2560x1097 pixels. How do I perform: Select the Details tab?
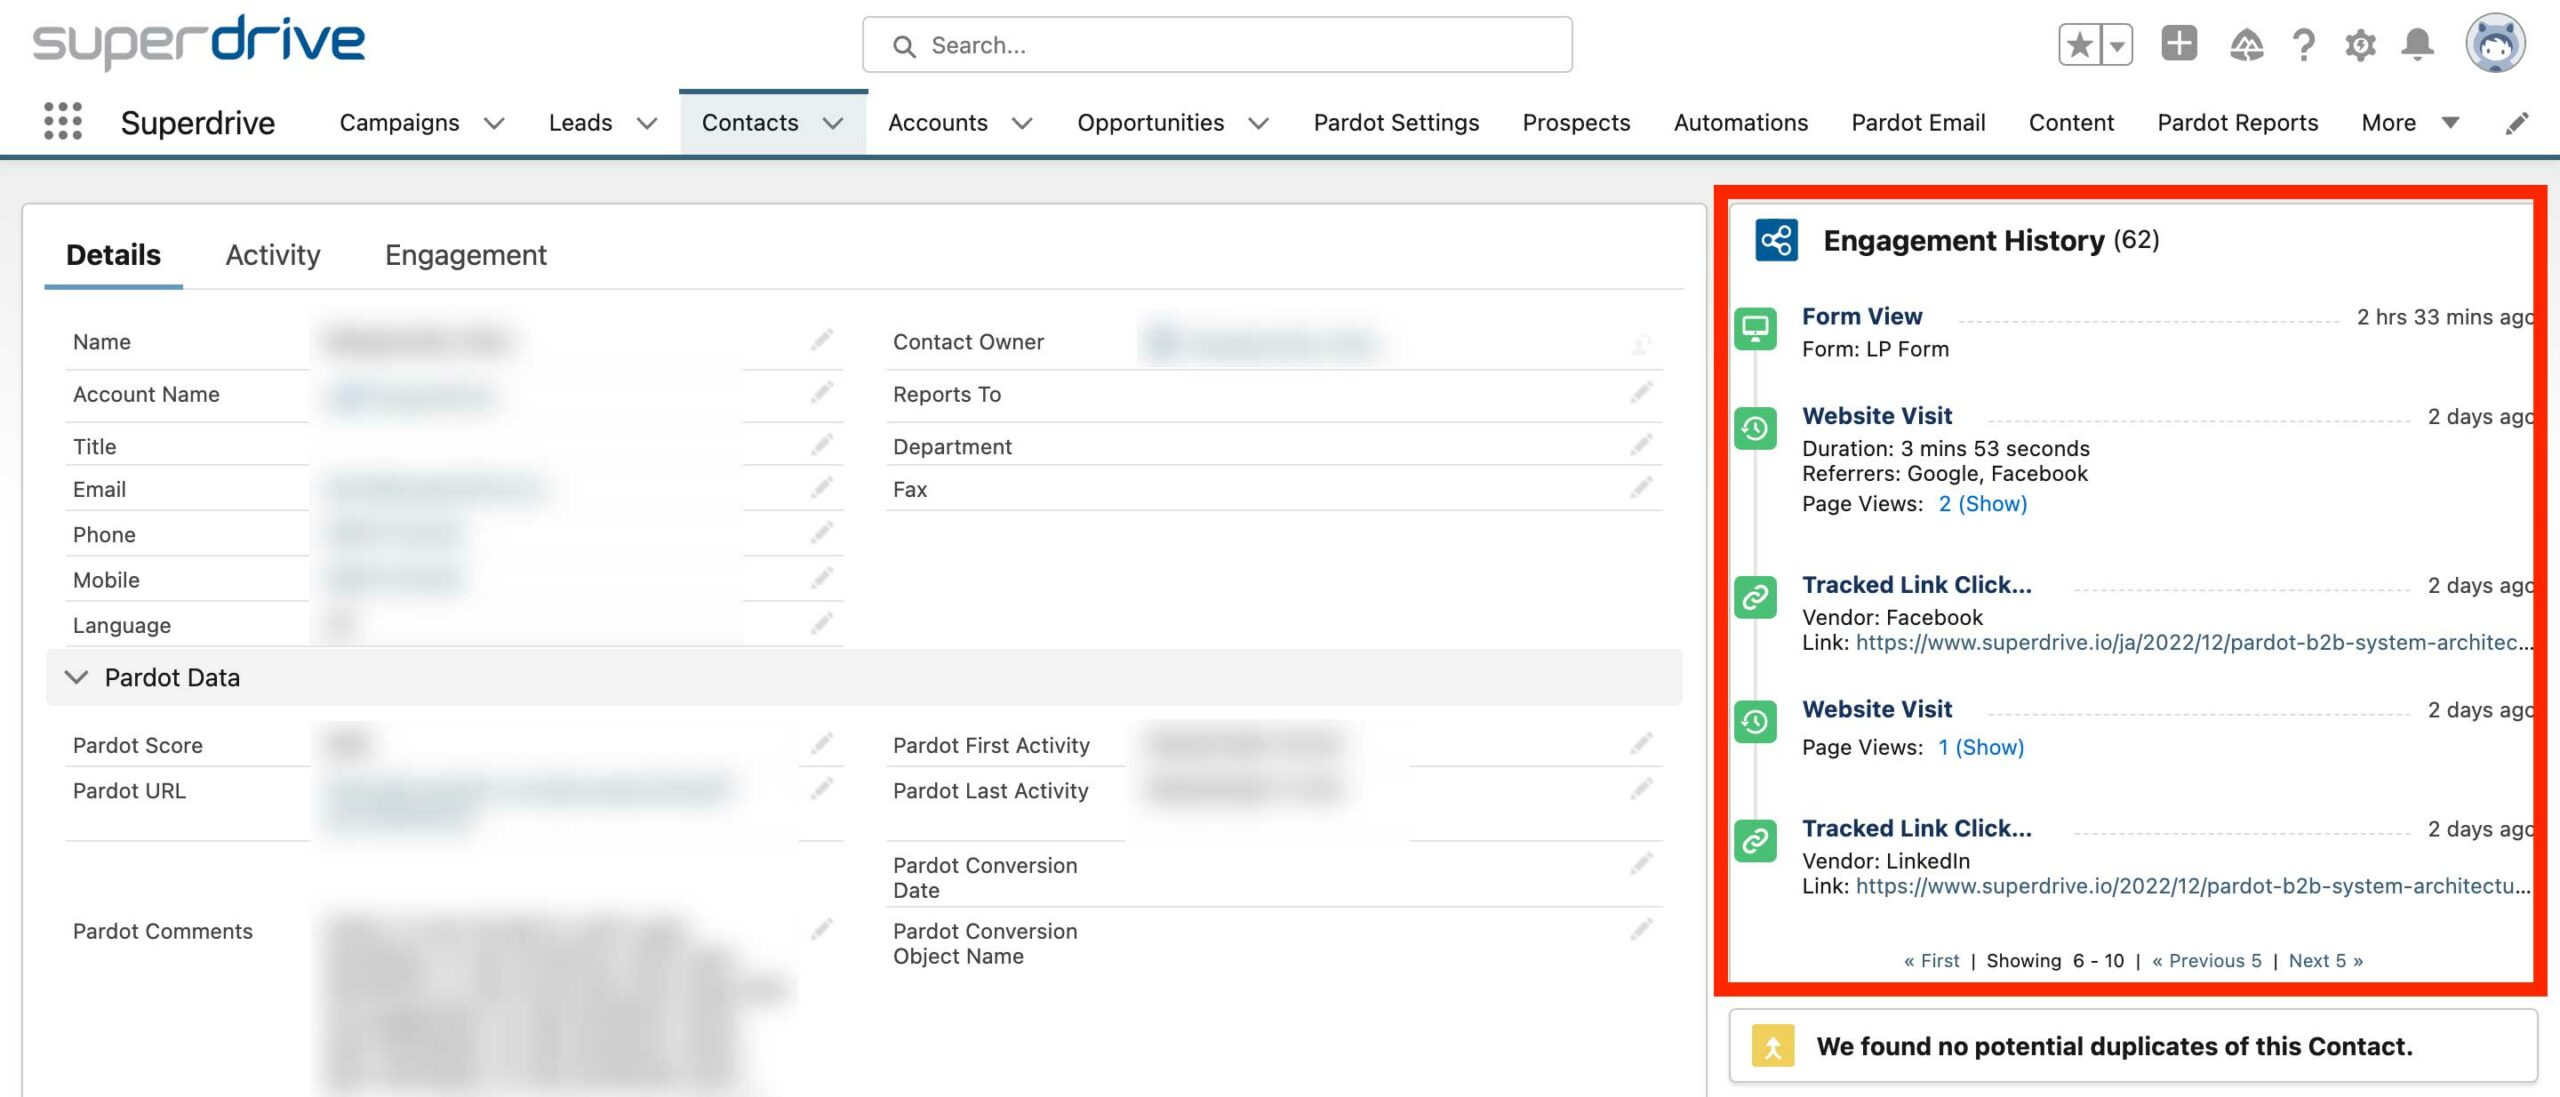coord(113,255)
